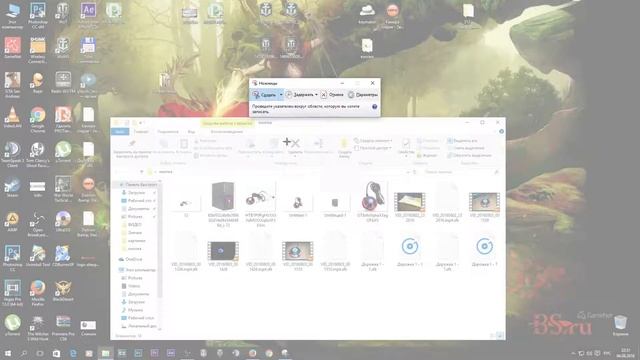Open the Корзина recycle bin icon
The width and height of the screenshot is (640, 360).
(x=620, y=322)
